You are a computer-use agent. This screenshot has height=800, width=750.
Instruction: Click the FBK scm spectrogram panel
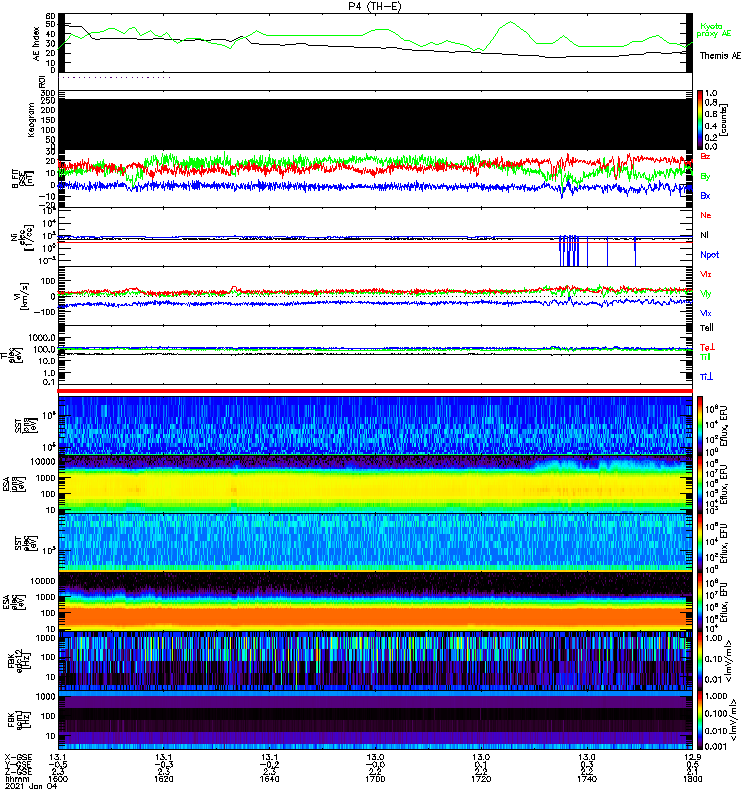[x=375, y=720]
